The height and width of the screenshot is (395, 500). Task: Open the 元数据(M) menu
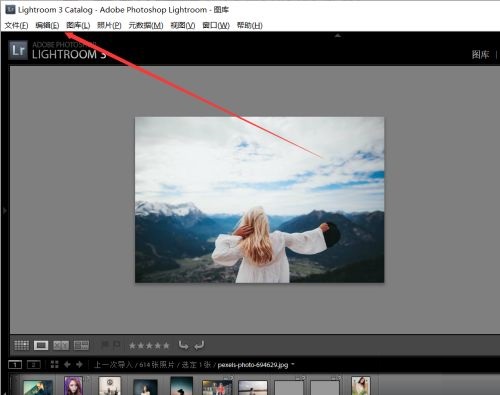coord(146,25)
